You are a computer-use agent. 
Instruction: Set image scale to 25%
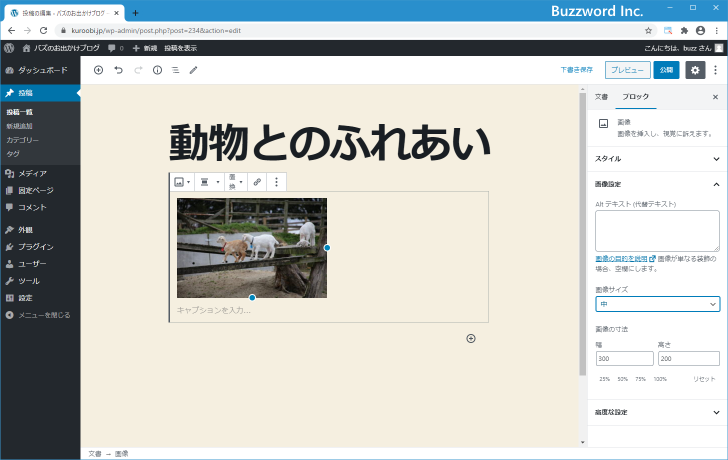point(604,379)
